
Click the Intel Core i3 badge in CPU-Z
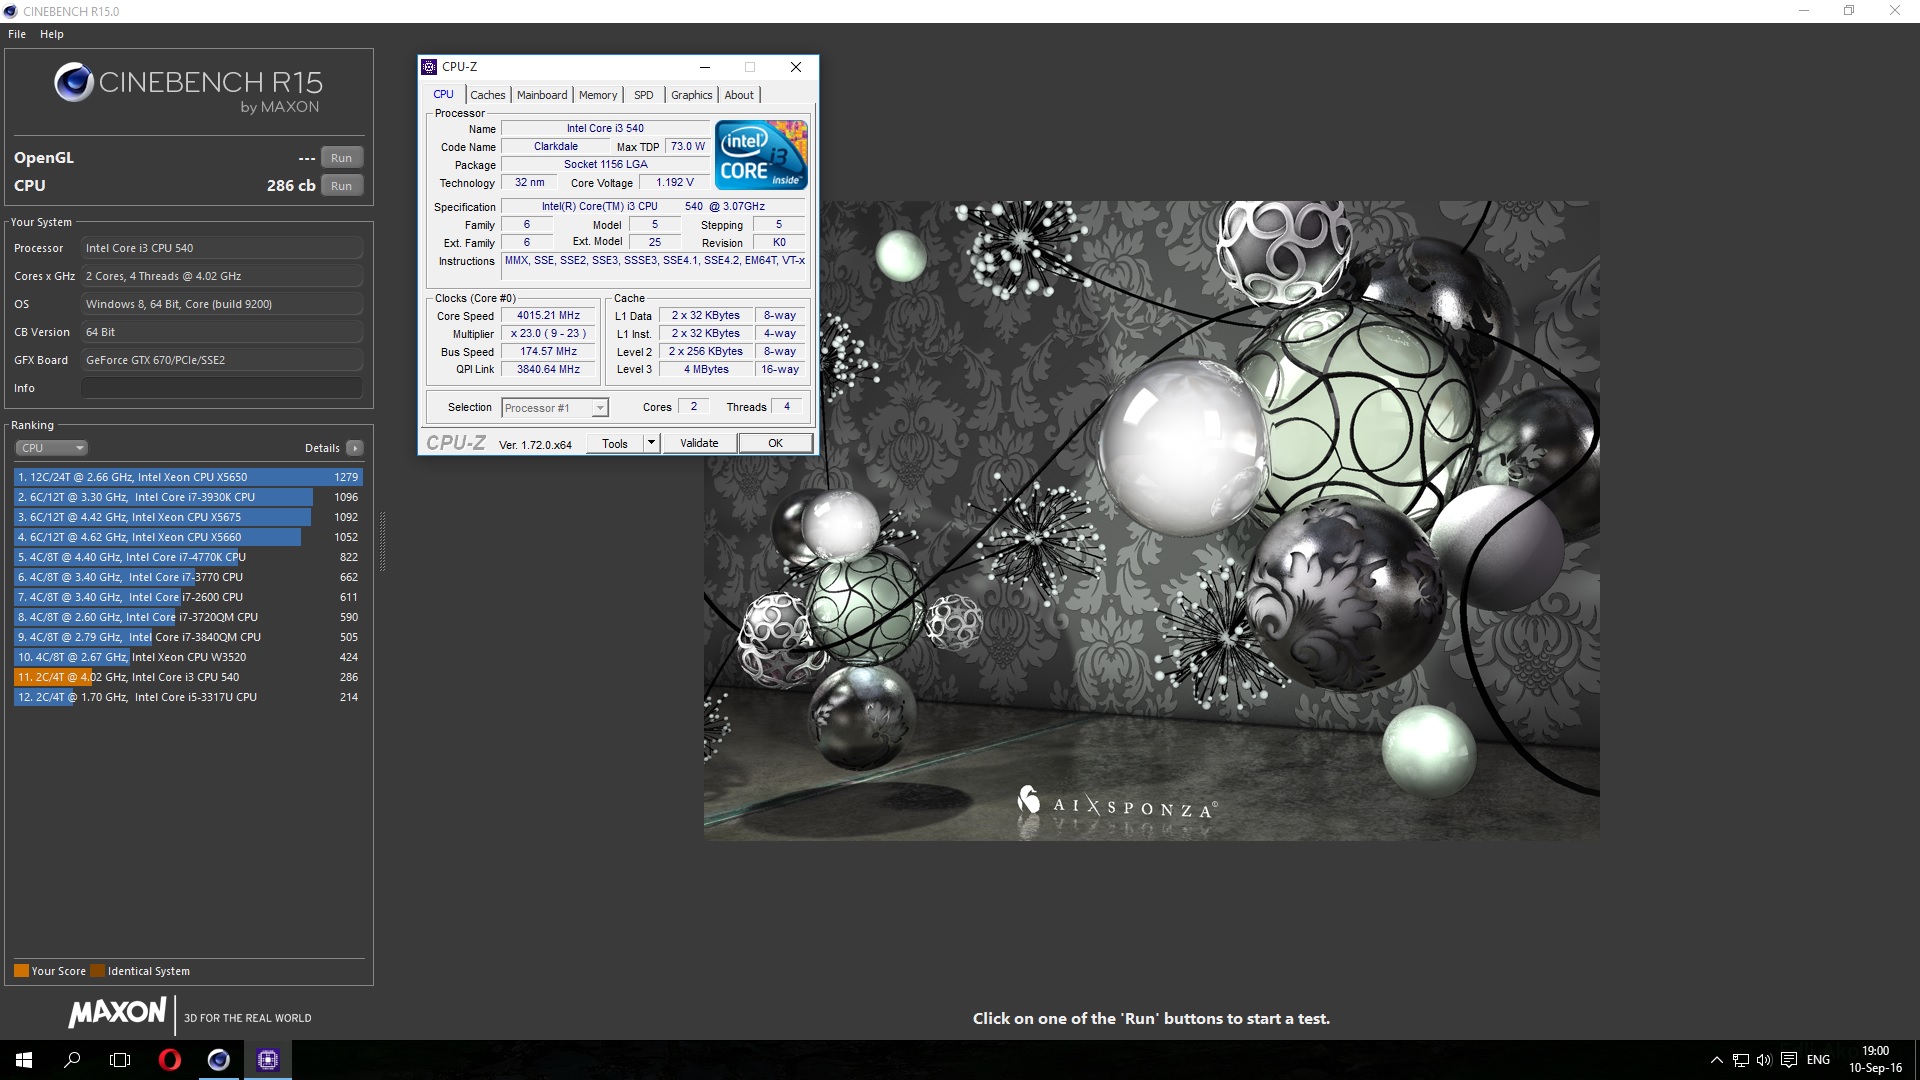pos(761,155)
